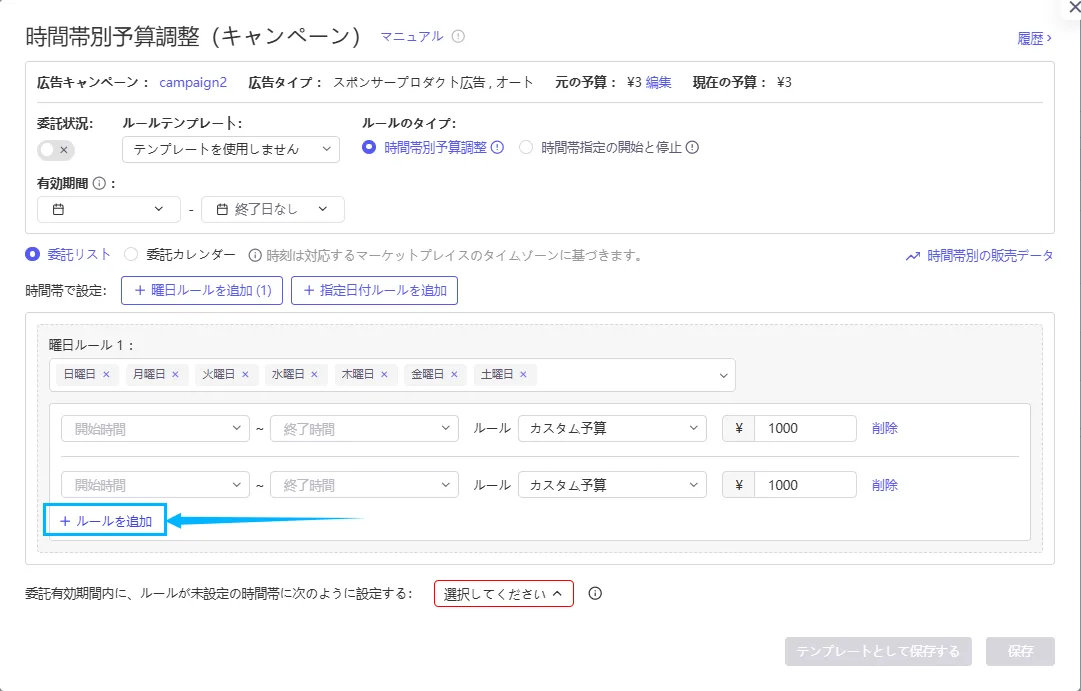This screenshot has height=691, width=1081.
Task: Open 時間帯別の販売データ link
Action: pos(990,256)
